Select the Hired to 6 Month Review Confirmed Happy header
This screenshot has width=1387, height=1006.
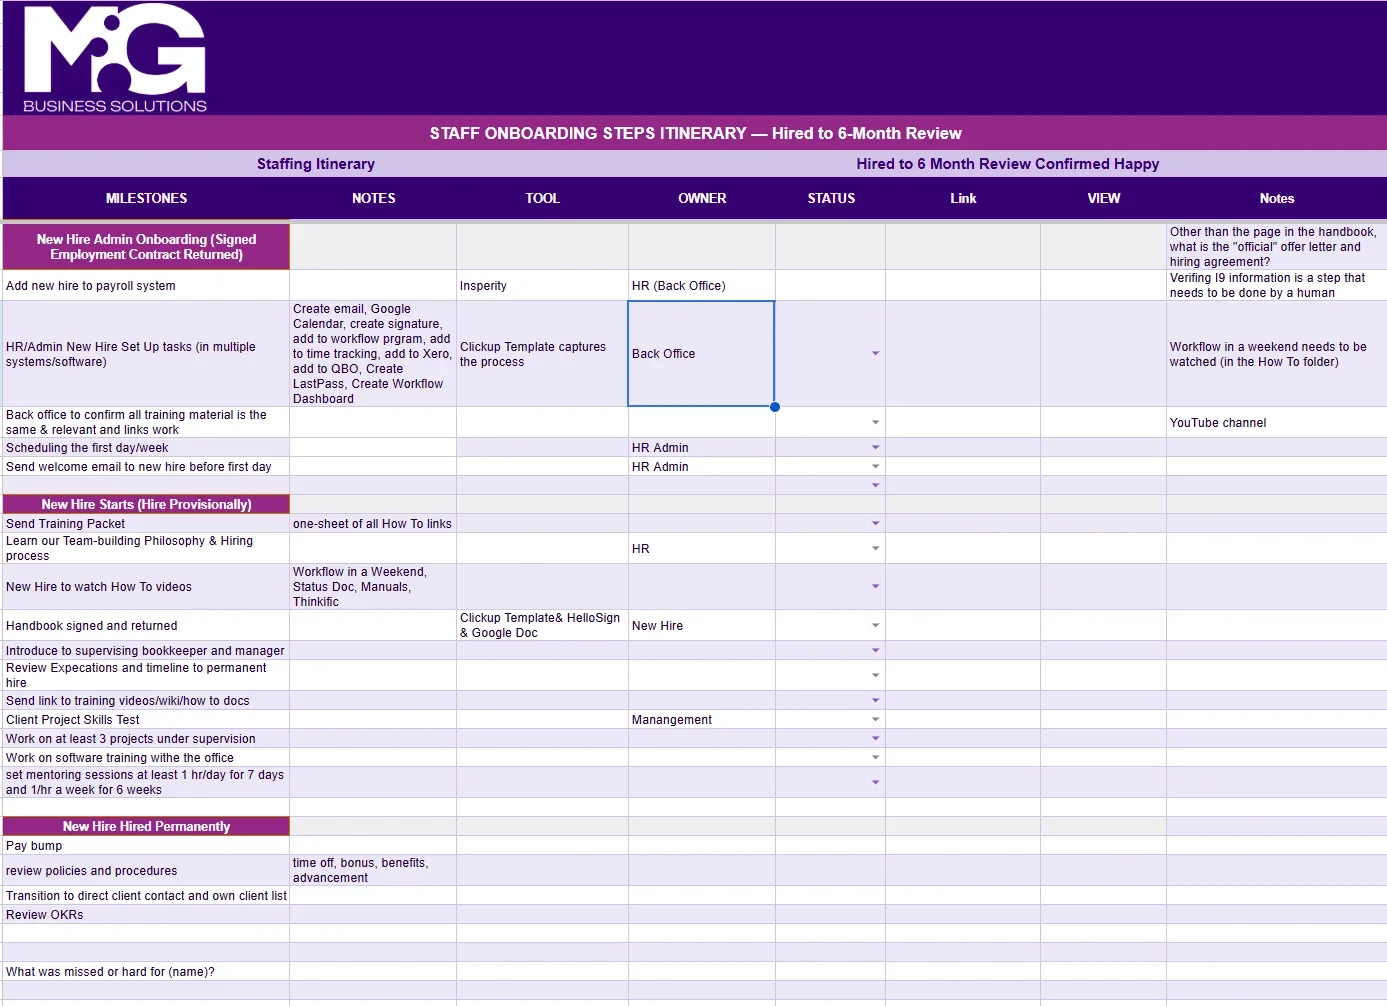tap(1007, 163)
